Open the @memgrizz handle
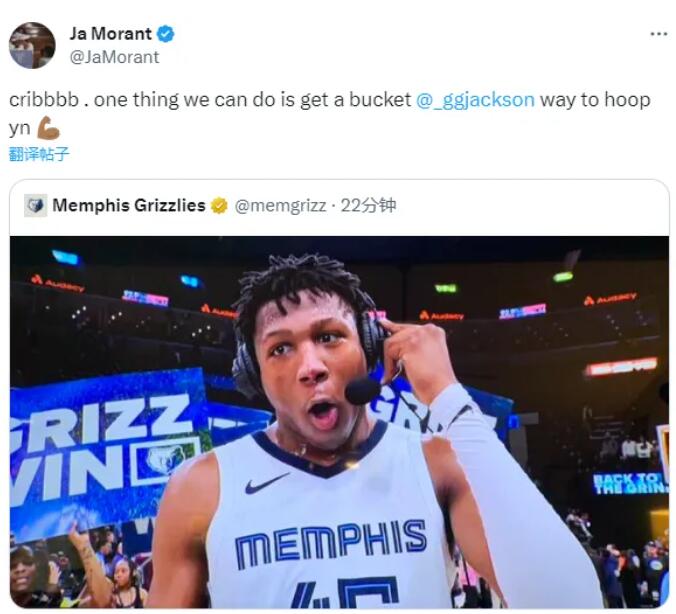Viewport: 676px width, 614px height. click(280, 206)
